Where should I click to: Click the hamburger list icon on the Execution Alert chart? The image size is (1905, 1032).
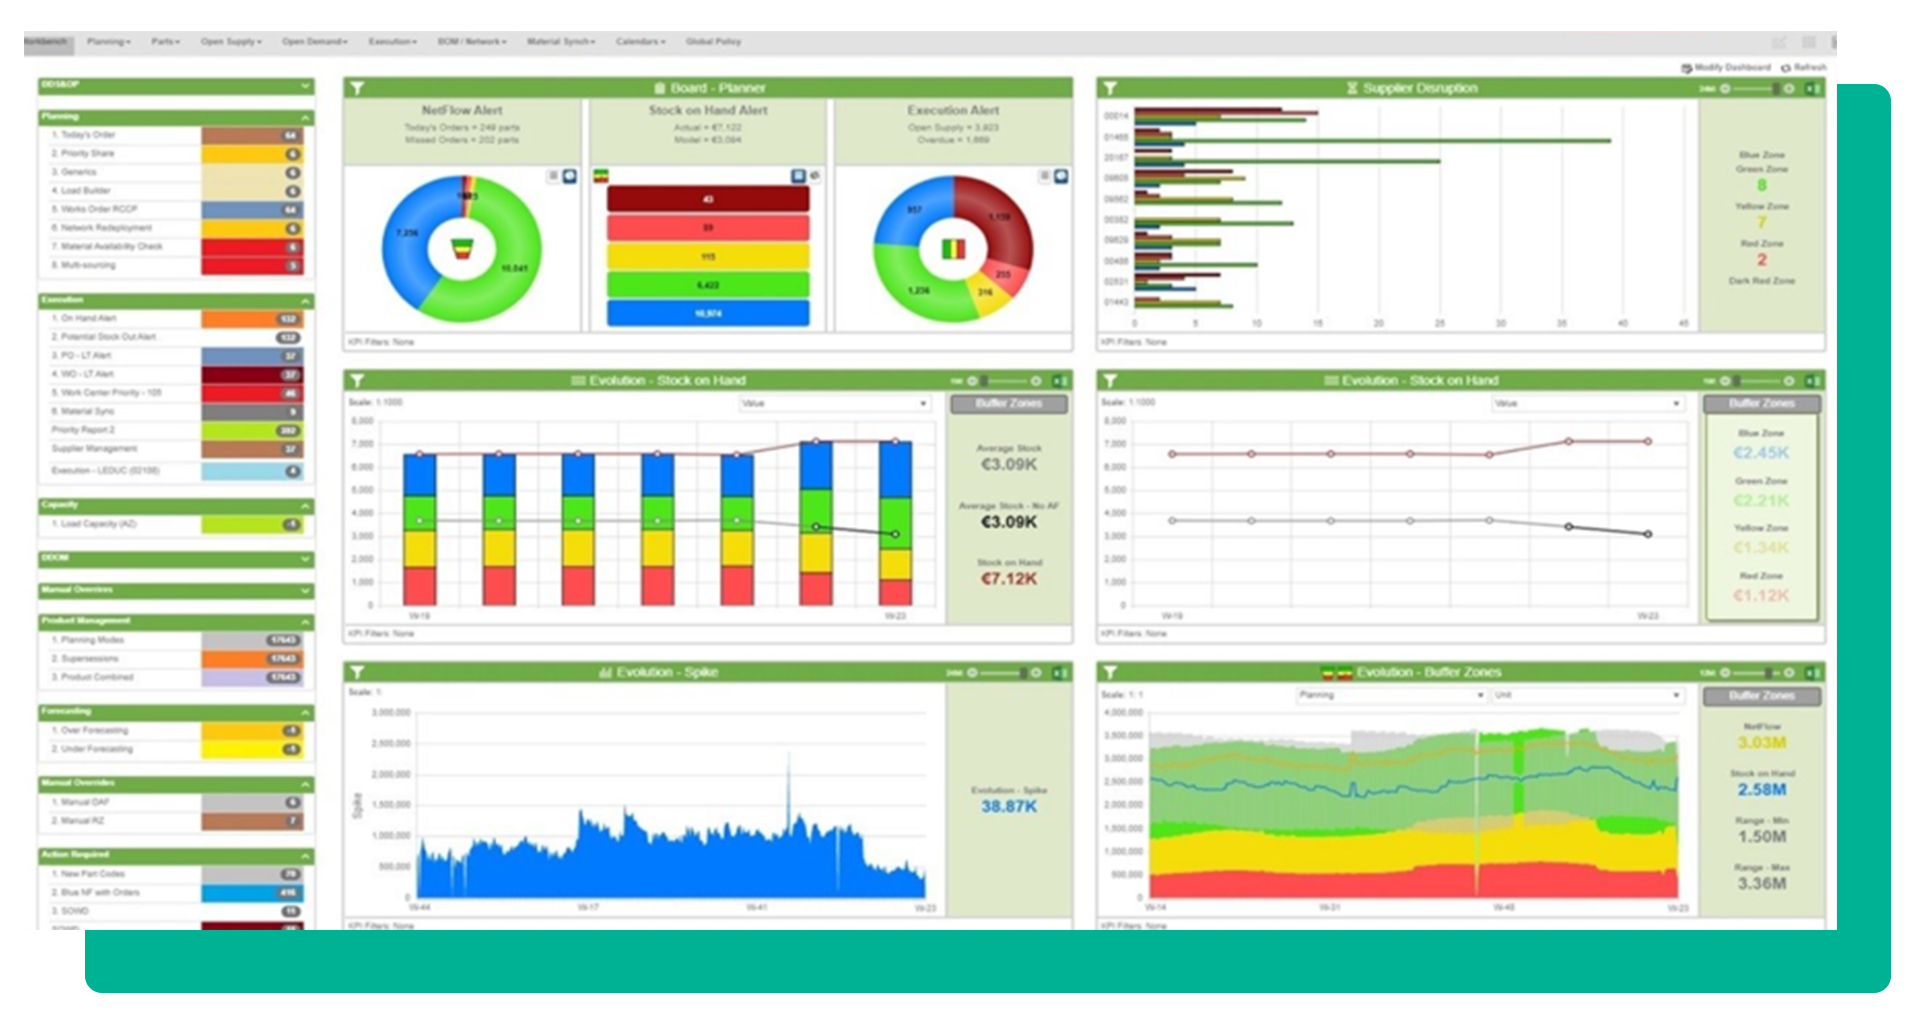pyautogui.click(x=1045, y=177)
